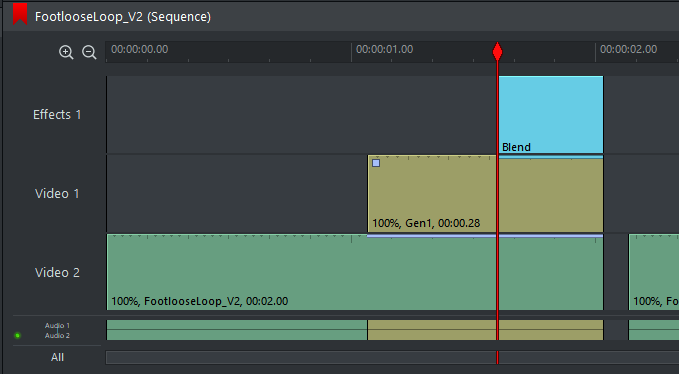Click the Audio 1 track label
Screen dimensions: 679x374
(57, 326)
